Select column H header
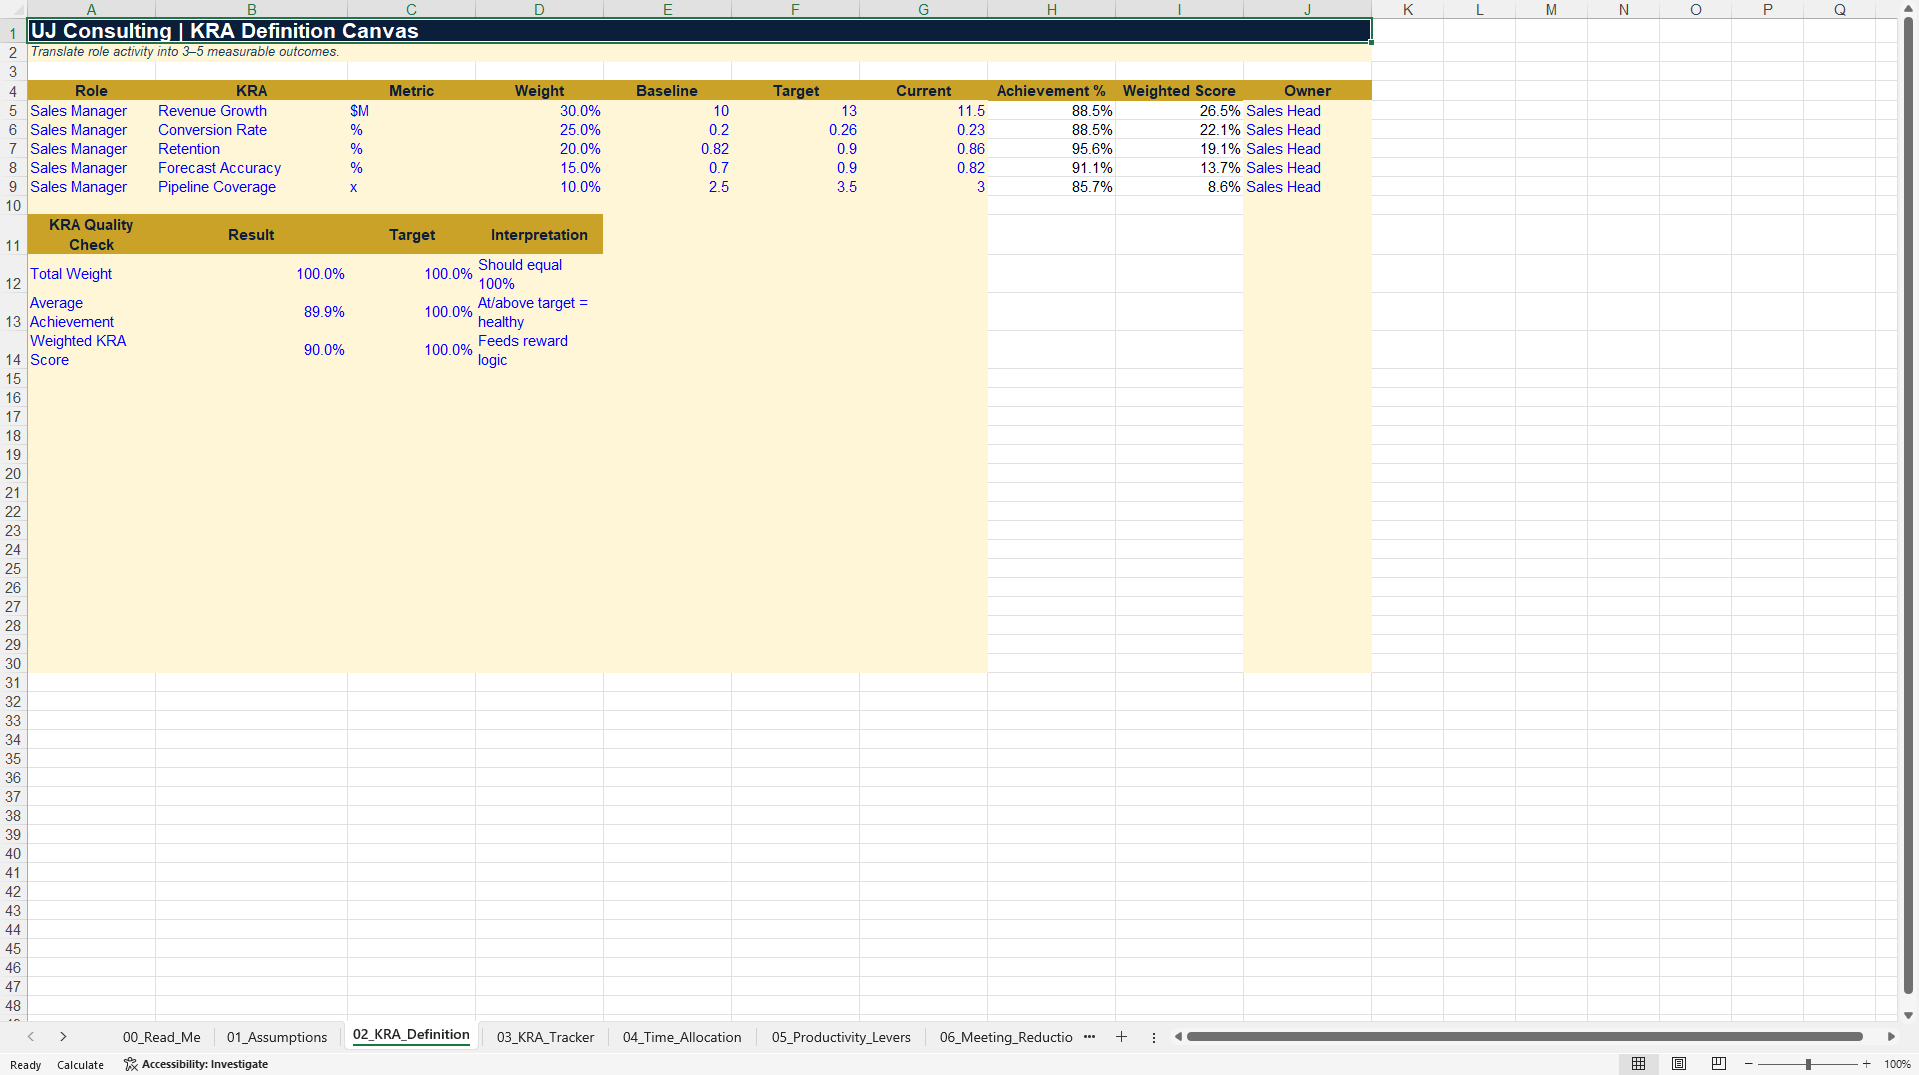 1051,9
